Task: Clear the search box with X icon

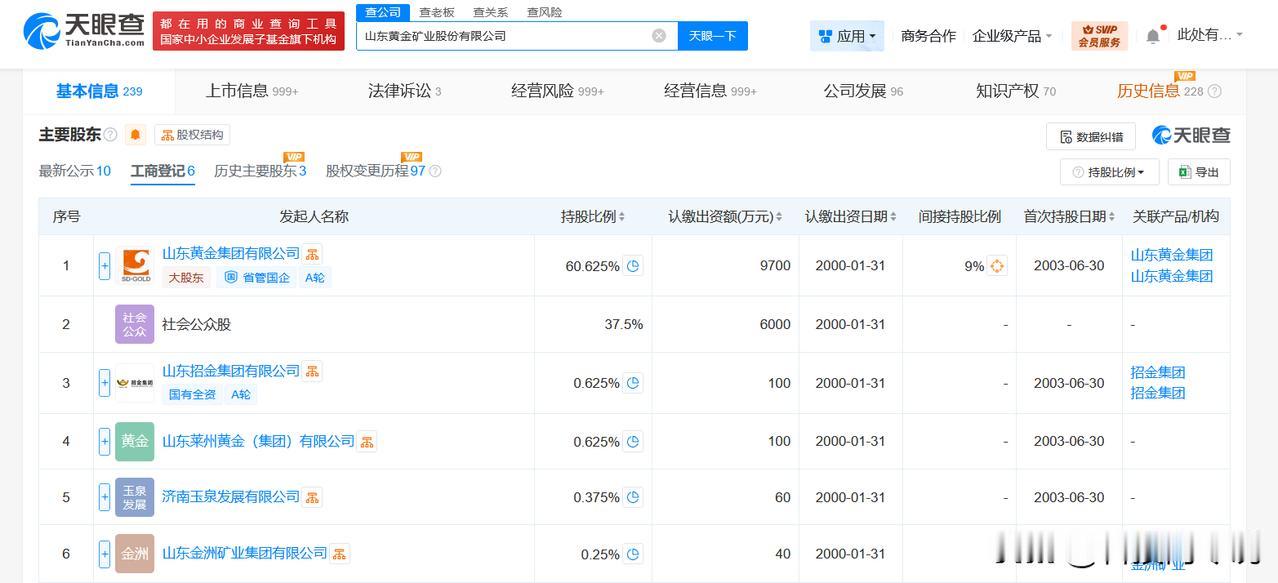Action: pyautogui.click(x=659, y=36)
